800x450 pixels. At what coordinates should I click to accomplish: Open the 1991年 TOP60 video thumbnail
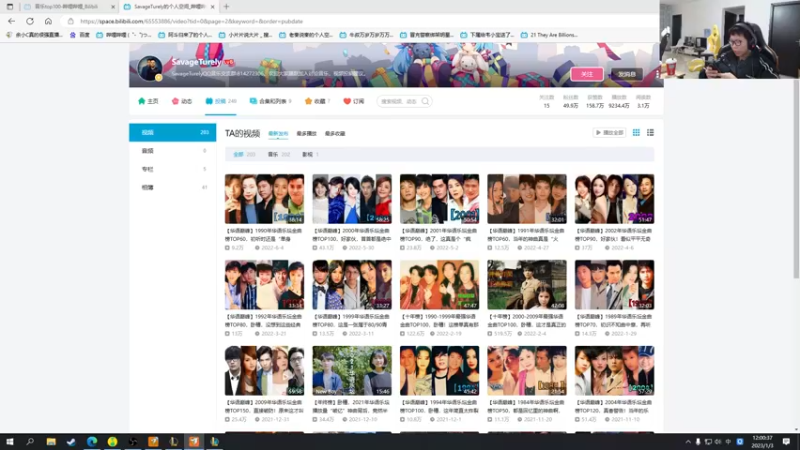click(x=527, y=199)
